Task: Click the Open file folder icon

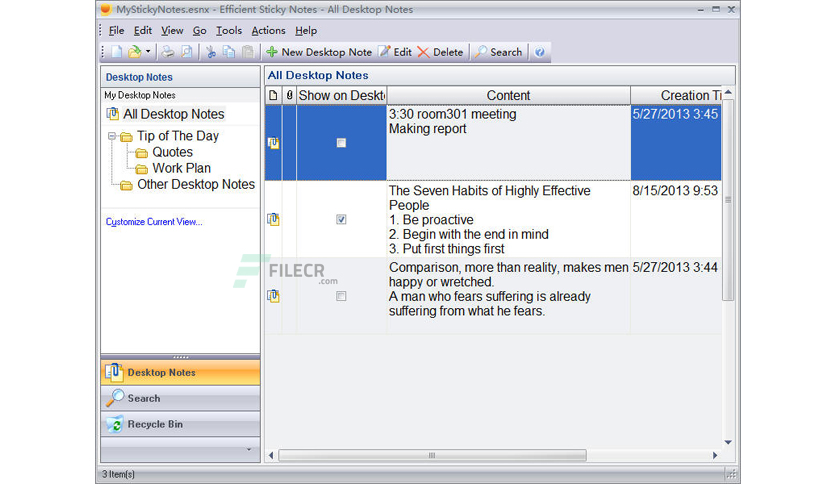Action: [x=134, y=52]
